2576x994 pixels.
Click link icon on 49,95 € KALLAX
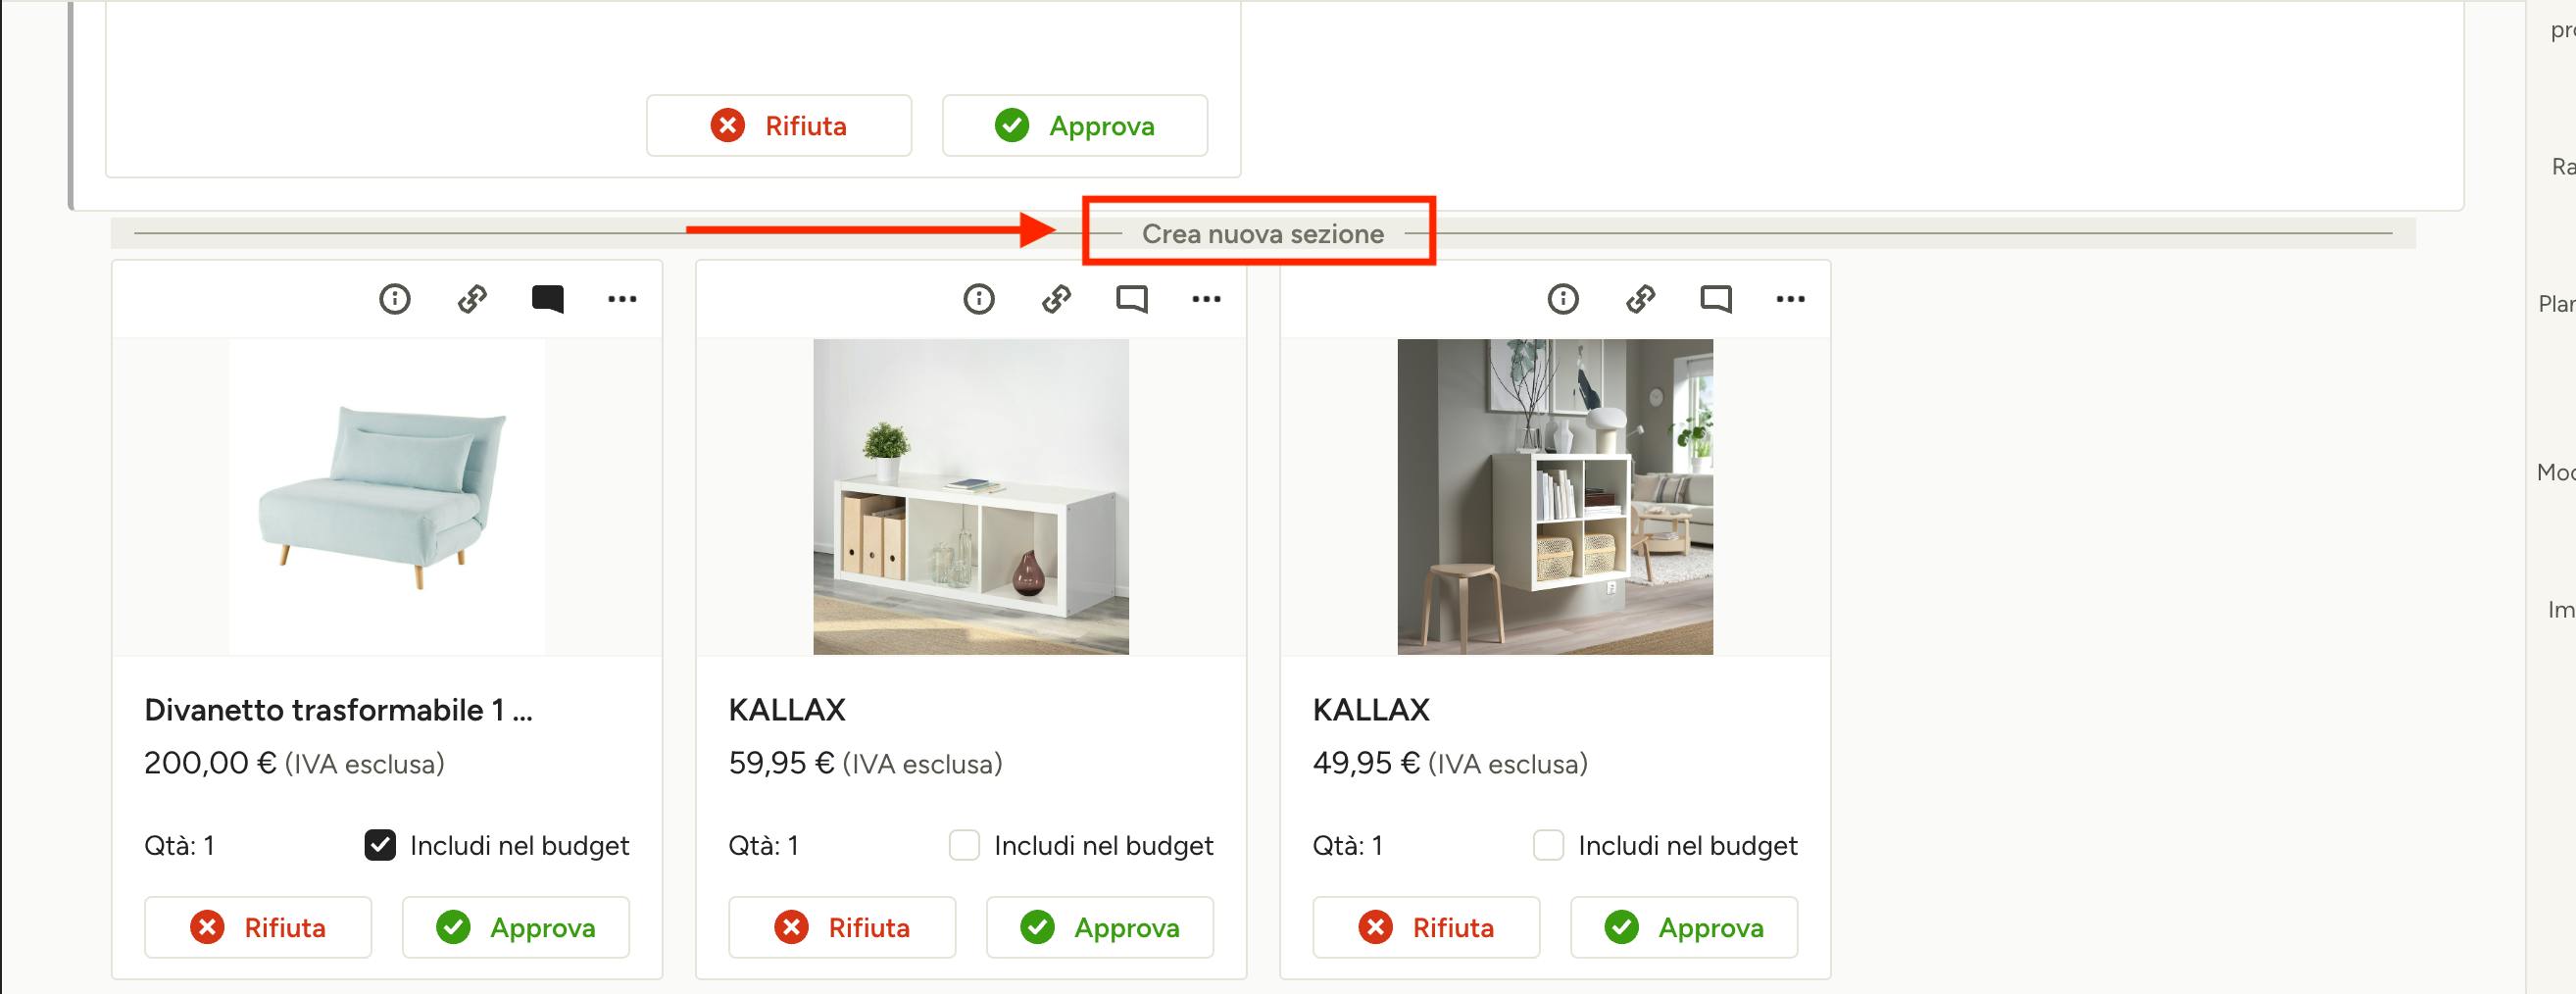(1640, 299)
